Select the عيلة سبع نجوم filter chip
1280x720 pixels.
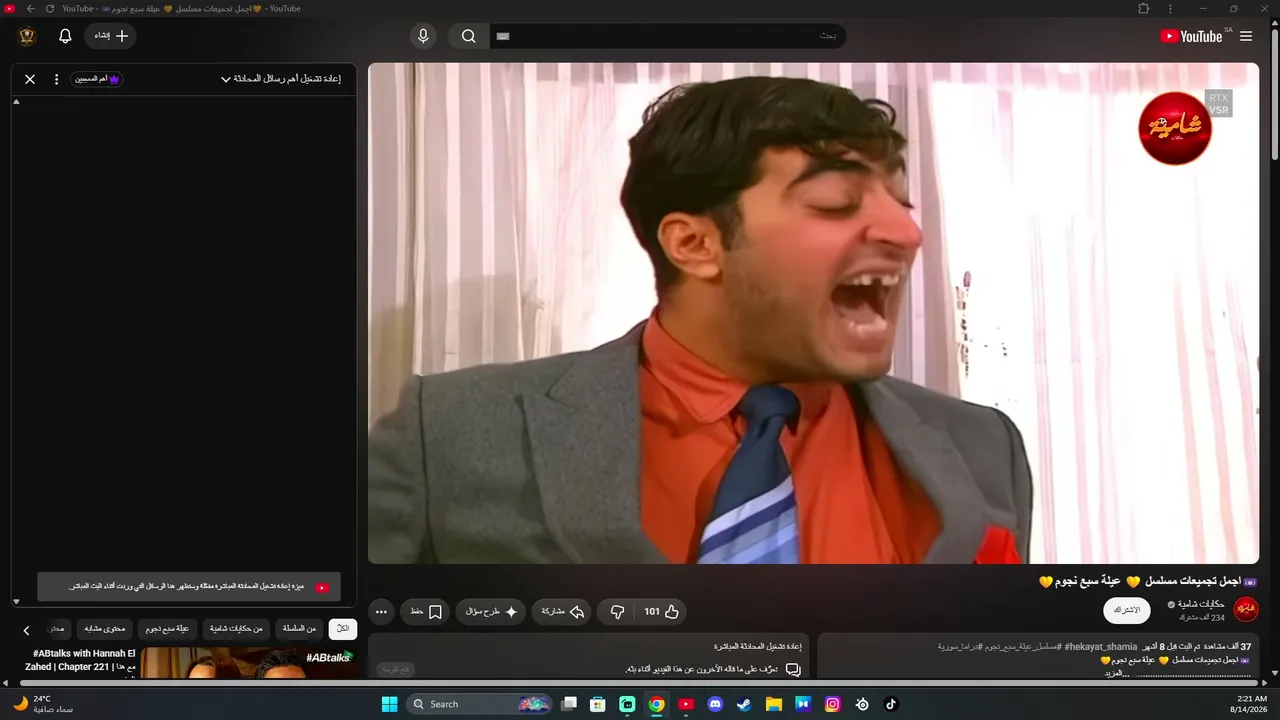[x=167, y=629]
